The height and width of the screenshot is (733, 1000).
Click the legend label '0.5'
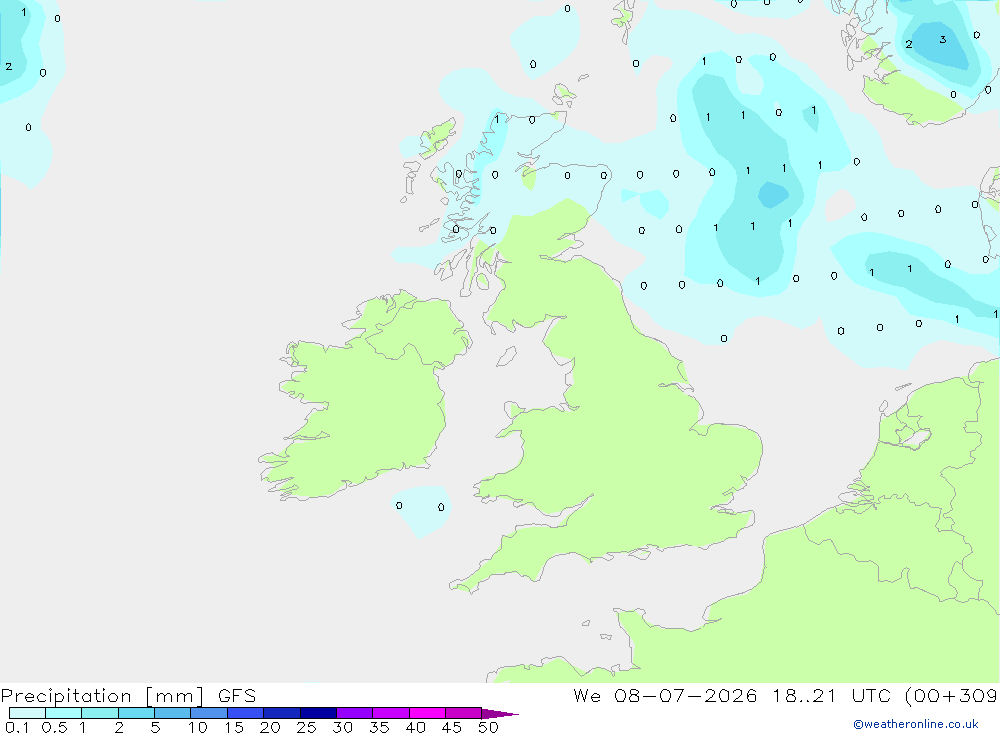54,727
